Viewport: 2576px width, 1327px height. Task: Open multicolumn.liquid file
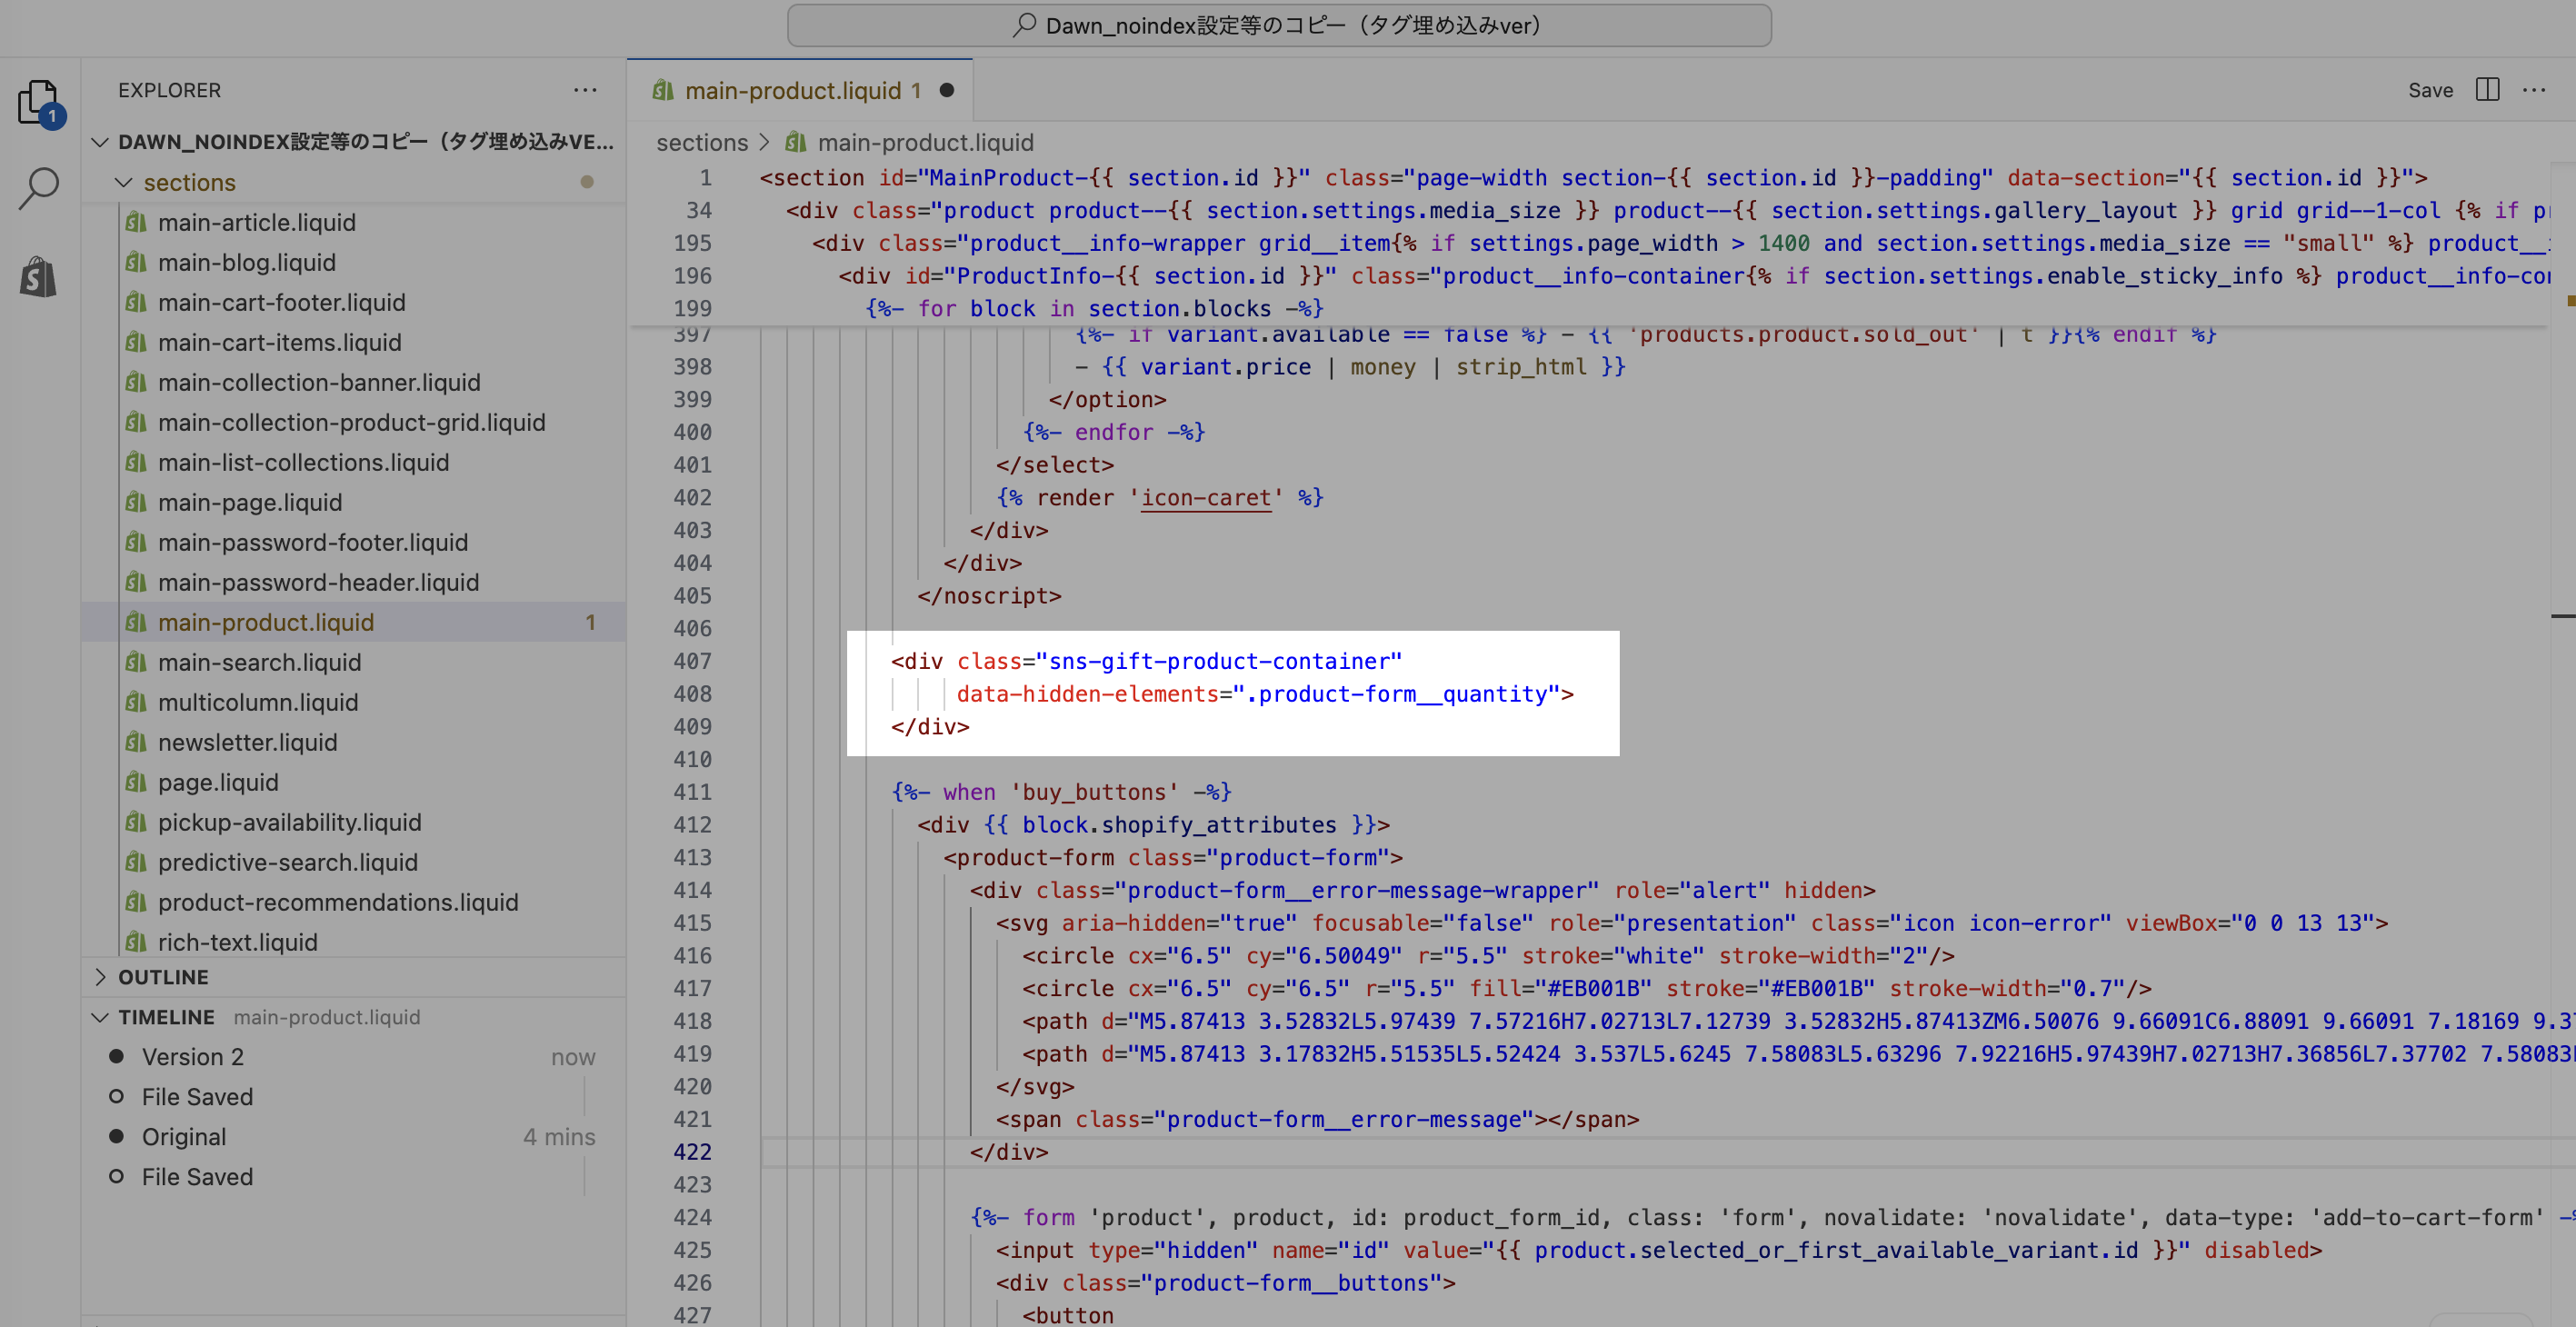pyautogui.click(x=258, y=702)
